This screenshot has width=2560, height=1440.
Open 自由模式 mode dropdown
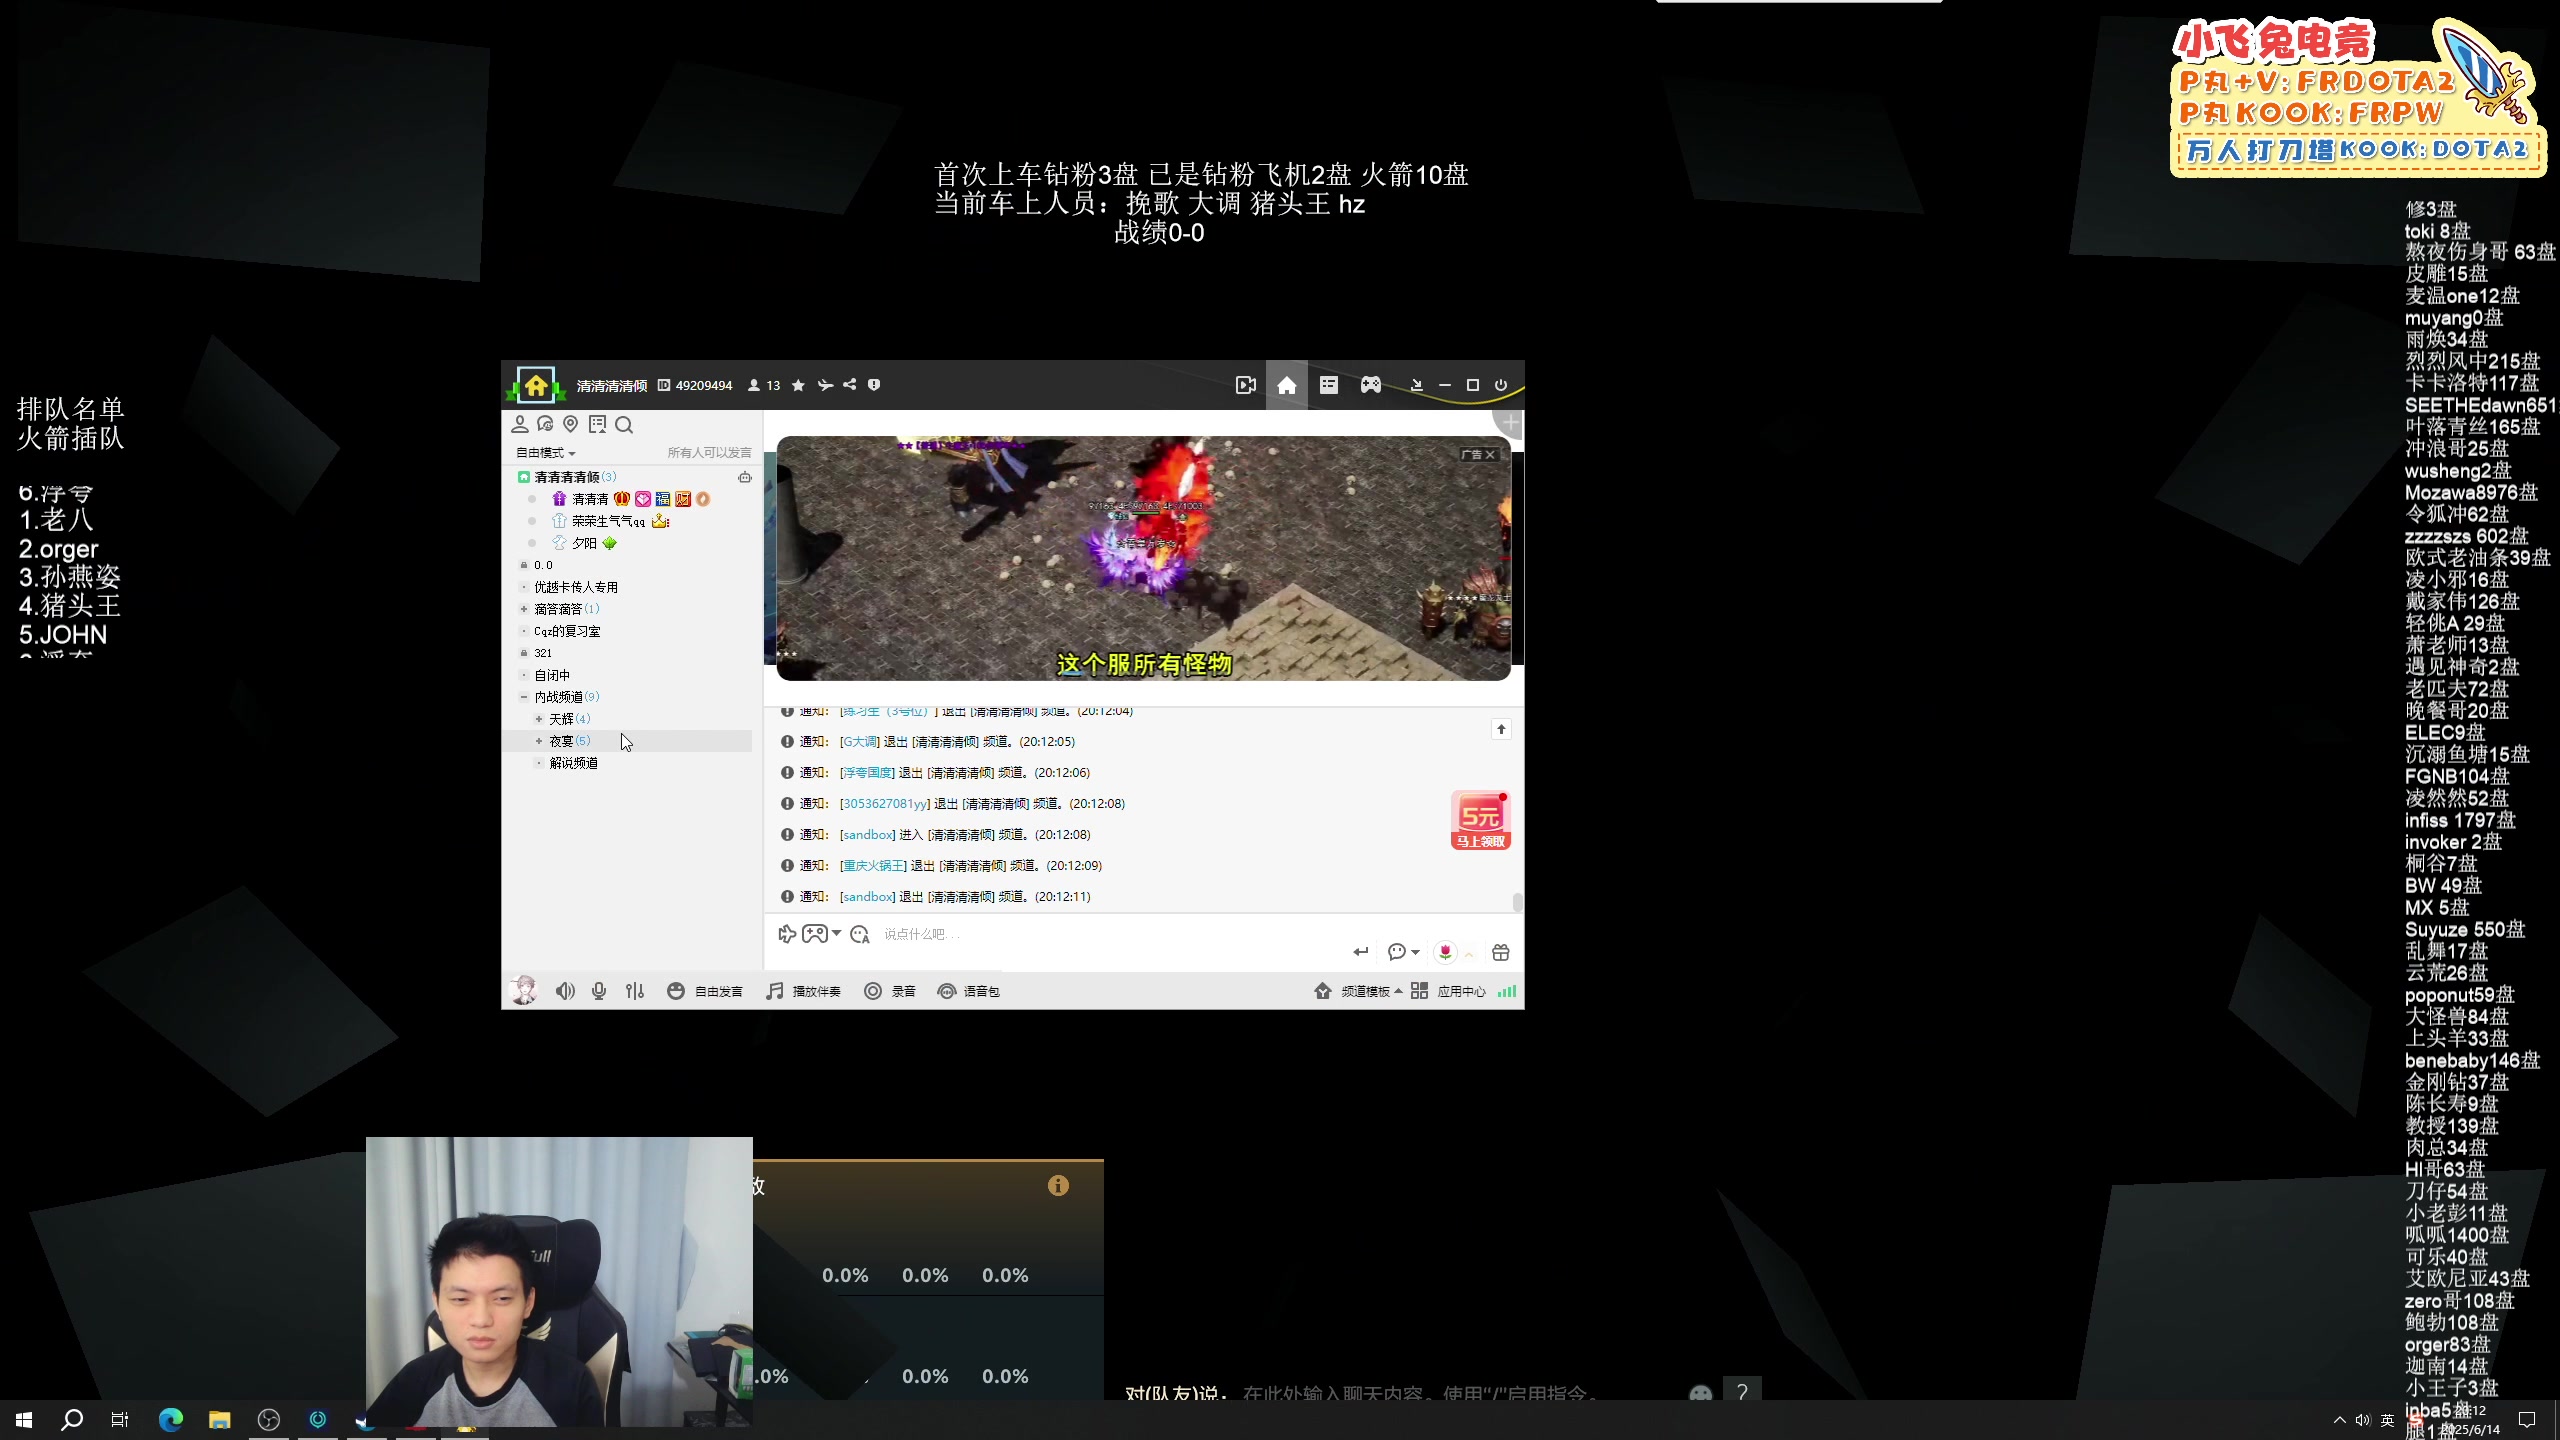click(x=545, y=453)
